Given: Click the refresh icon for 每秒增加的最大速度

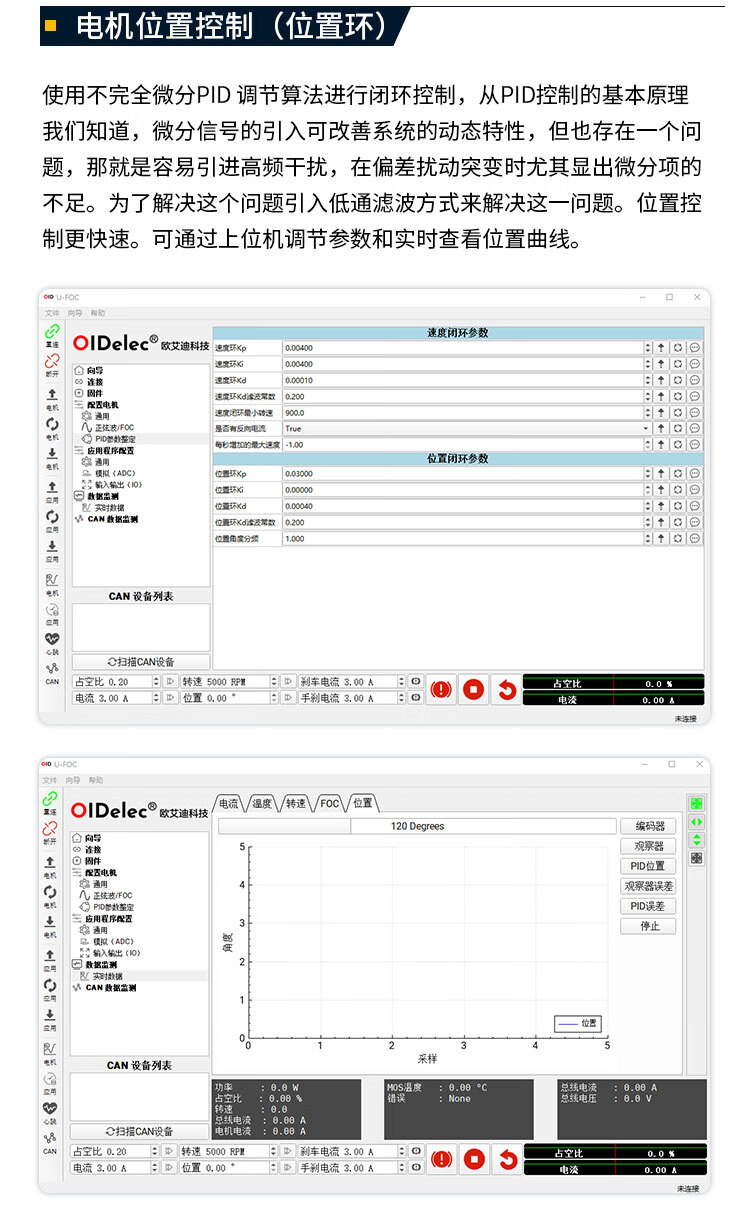Looking at the screenshot, I should [677, 444].
